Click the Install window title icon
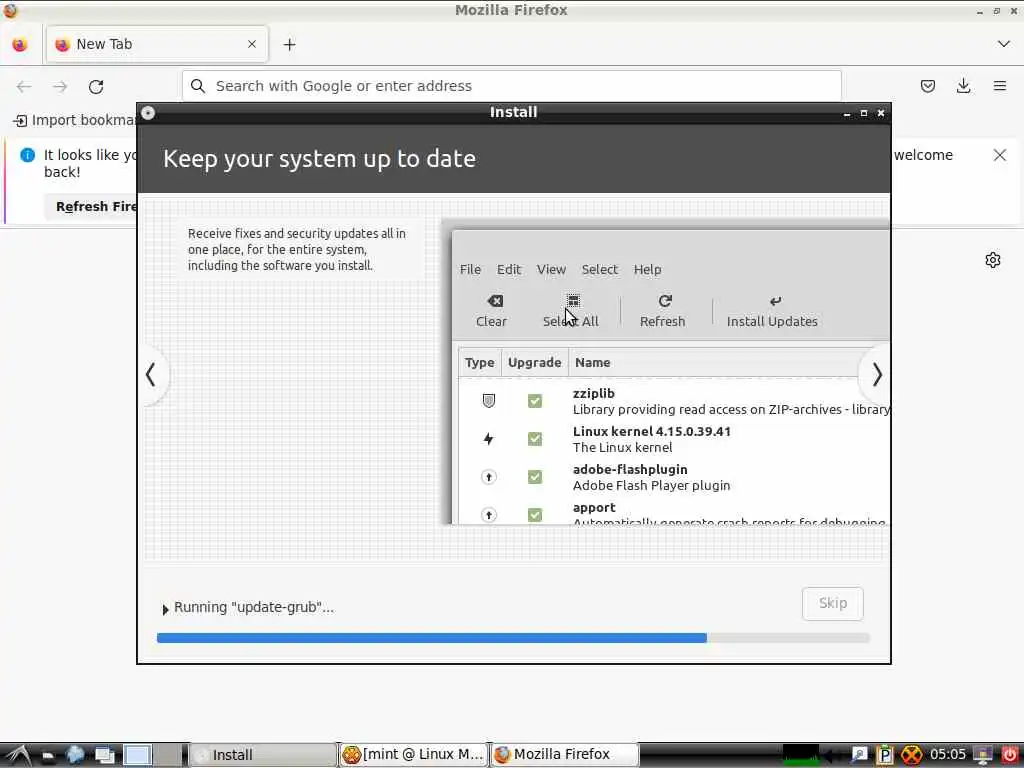Image resolution: width=1024 pixels, height=768 pixels. coord(148,113)
